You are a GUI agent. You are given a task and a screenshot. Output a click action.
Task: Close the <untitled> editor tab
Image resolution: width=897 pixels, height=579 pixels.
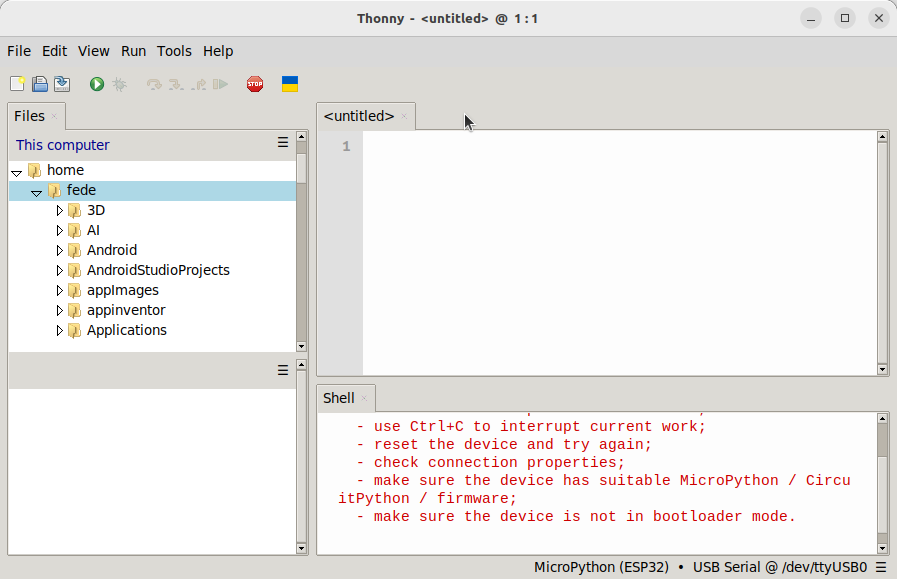click(404, 116)
